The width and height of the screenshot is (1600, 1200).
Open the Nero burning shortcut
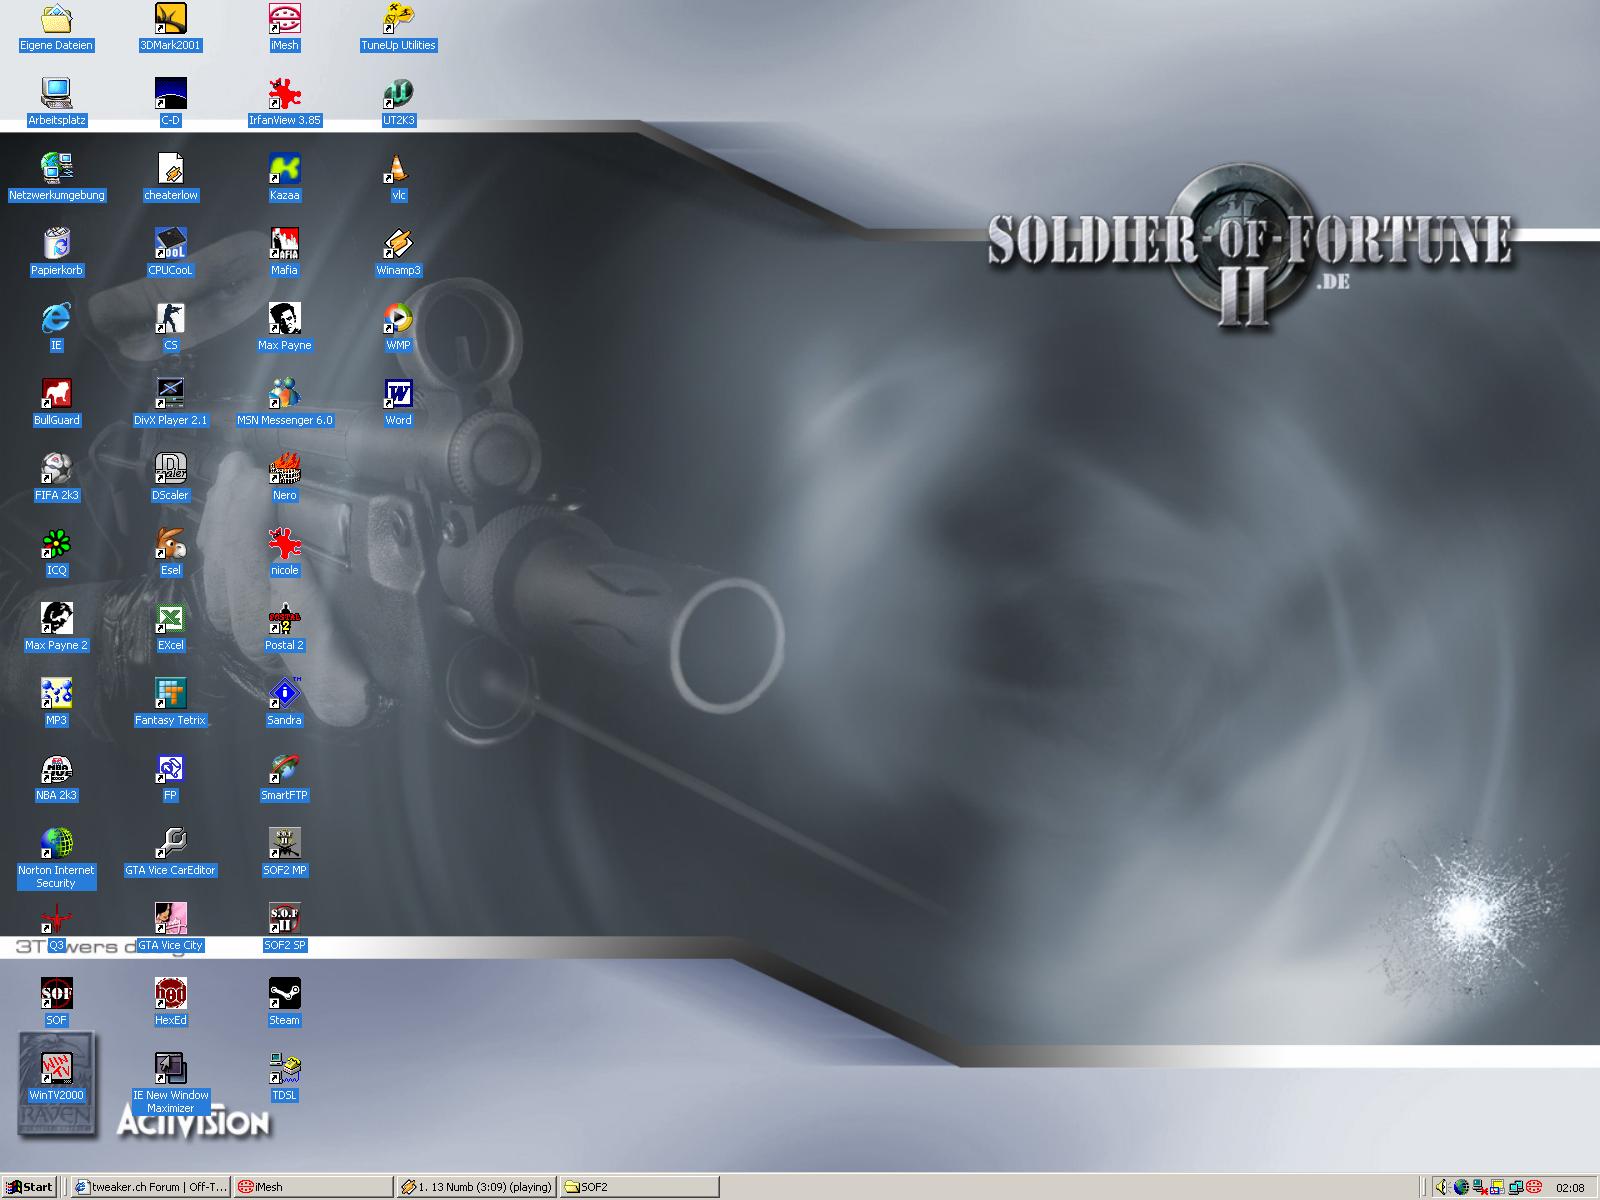click(x=284, y=470)
